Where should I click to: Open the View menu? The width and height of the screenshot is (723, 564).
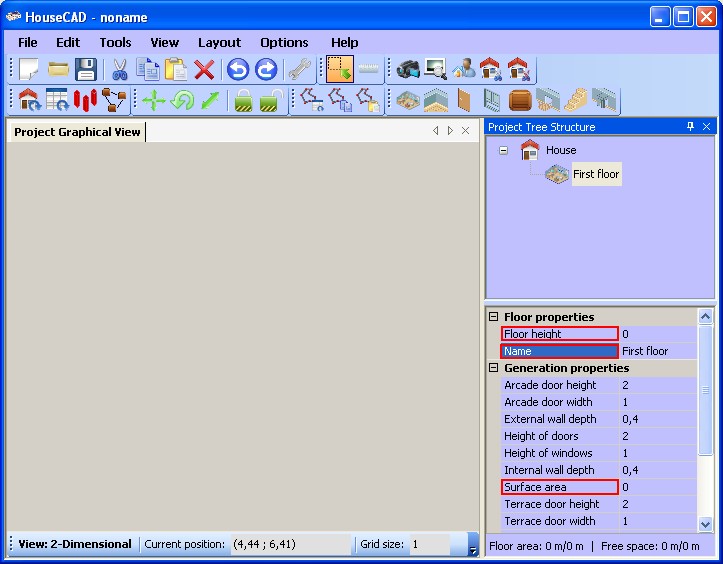165,42
